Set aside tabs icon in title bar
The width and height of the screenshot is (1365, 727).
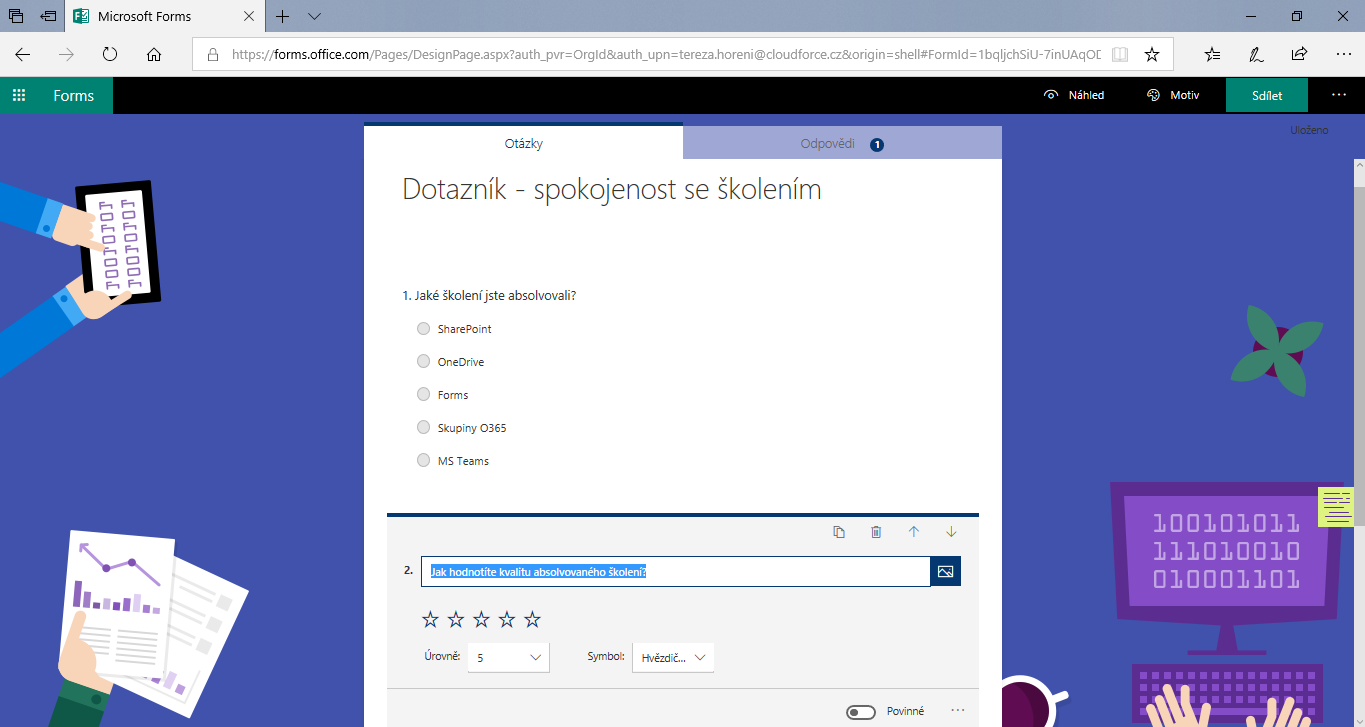point(48,16)
